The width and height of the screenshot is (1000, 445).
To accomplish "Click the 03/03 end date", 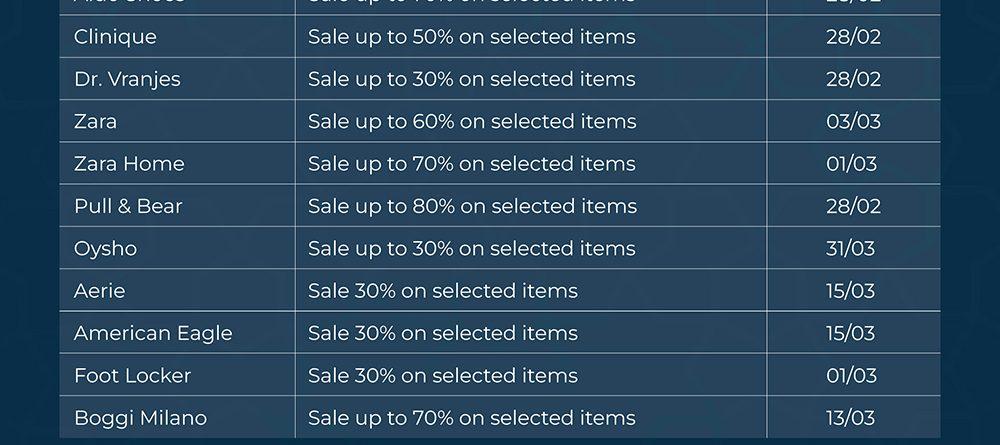I will (x=853, y=122).
